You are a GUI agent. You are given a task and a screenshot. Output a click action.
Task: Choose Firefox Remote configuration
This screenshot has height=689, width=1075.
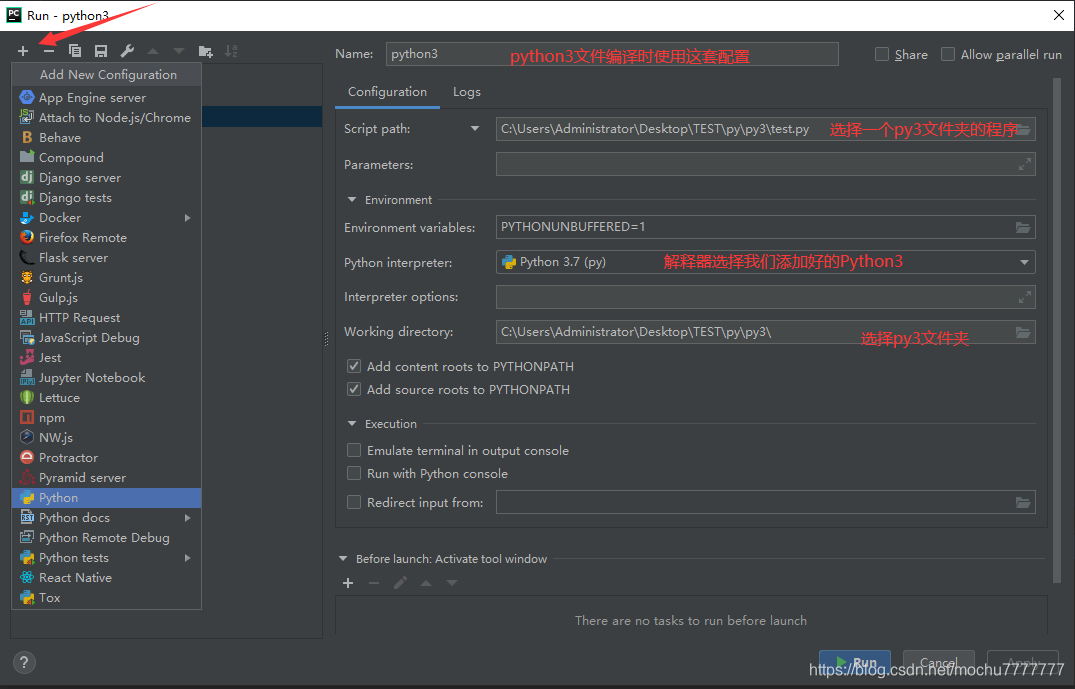pos(106,237)
